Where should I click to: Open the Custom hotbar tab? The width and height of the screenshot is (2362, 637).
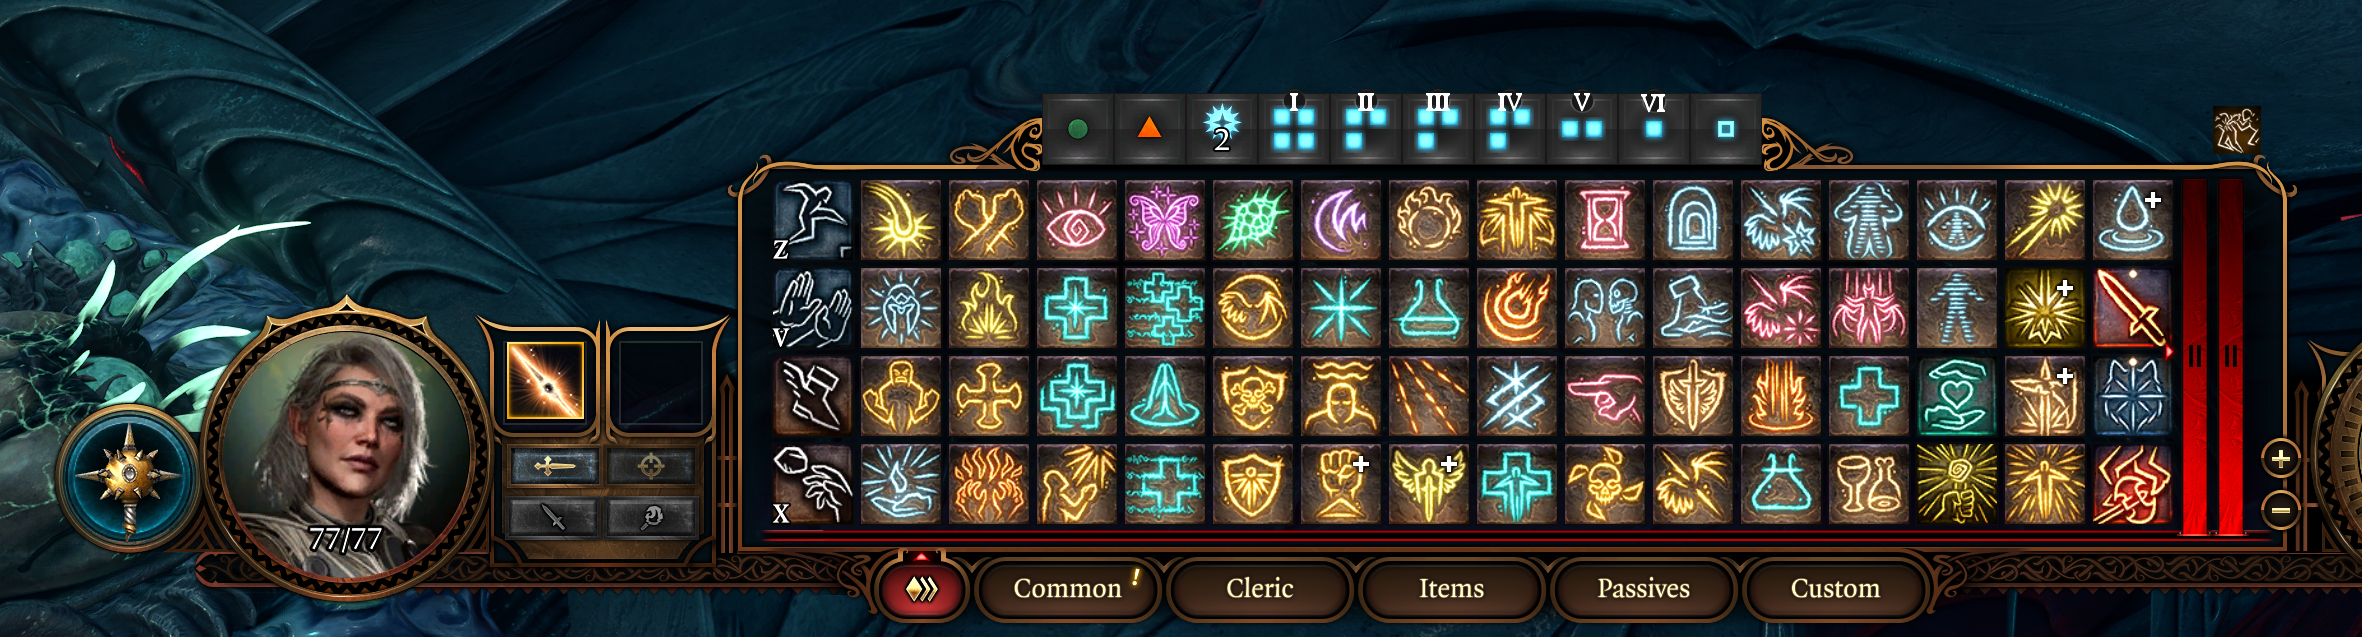click(x=1835, y=589)
